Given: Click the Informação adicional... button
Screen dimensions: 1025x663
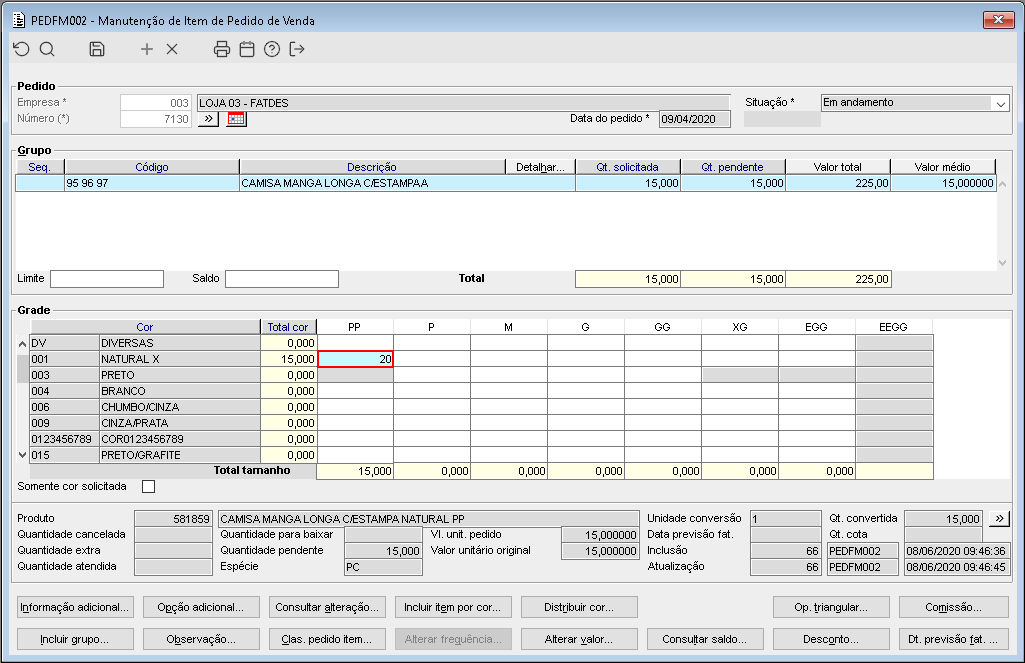Looking at the screenshot, I should point(75,607).
